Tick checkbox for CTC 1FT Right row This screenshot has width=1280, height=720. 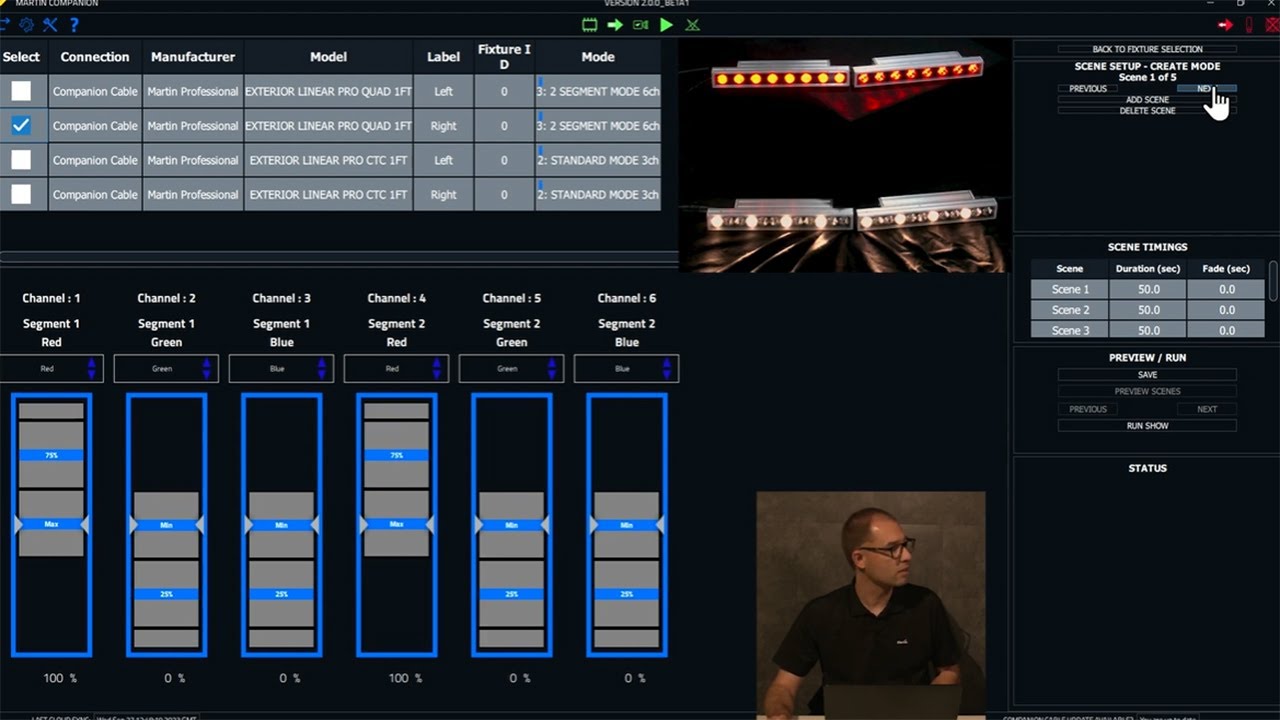[x=21, y=194]
